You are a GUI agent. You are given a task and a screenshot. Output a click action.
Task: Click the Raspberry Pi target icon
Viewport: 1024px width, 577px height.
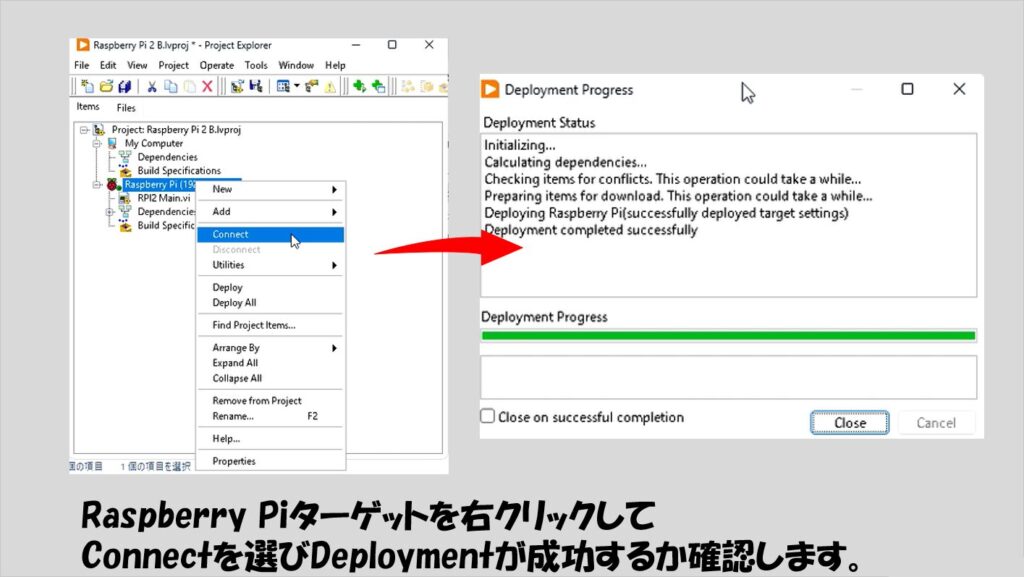coord(112,185)
